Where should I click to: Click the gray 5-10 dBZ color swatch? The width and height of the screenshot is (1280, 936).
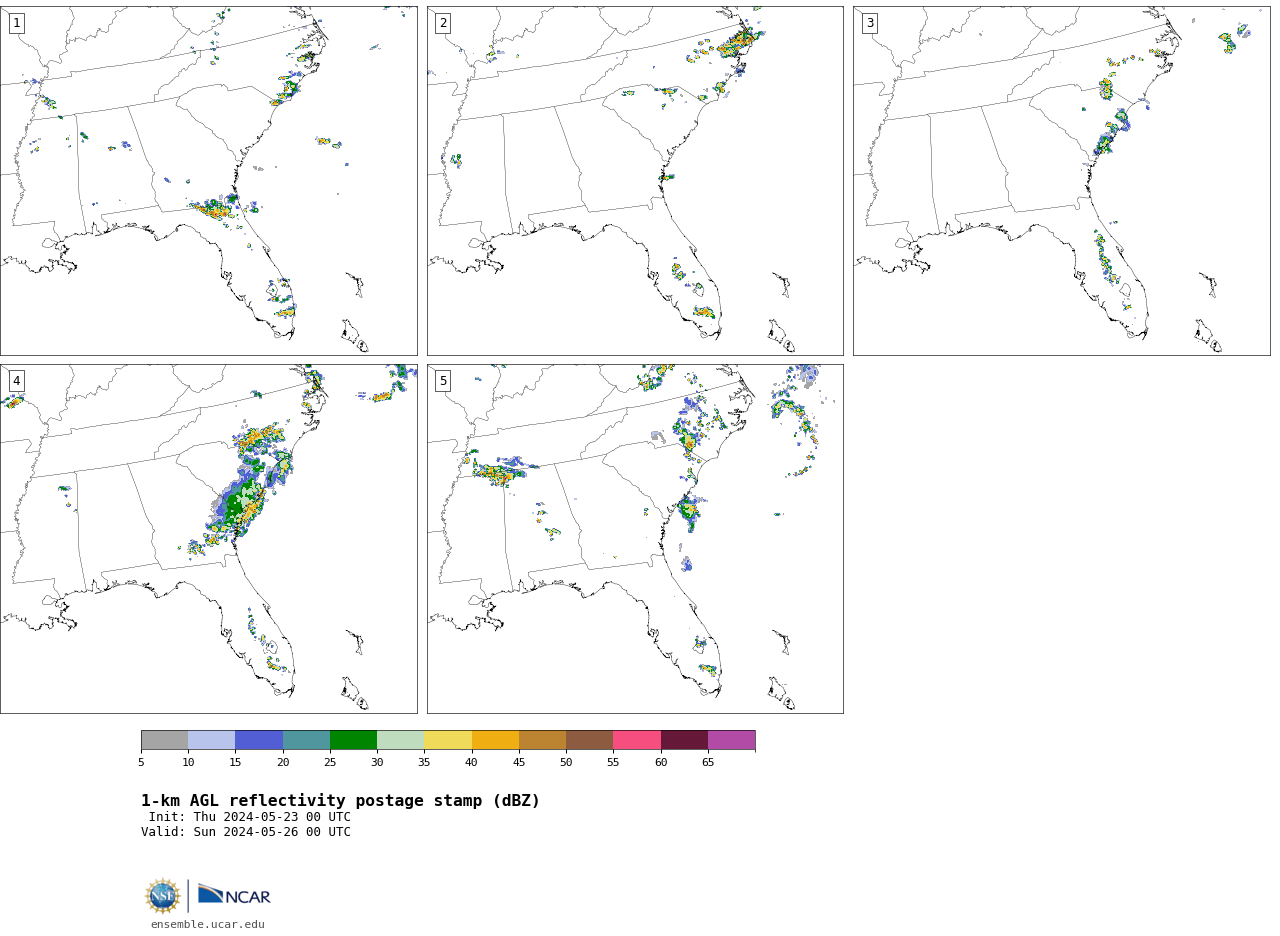(164, 740)
